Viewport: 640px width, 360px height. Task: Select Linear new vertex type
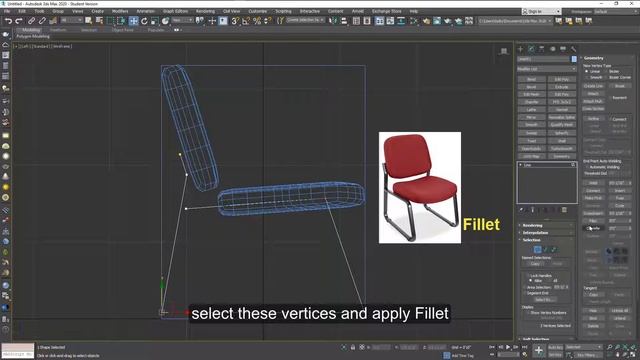click(x=587, y=71)
